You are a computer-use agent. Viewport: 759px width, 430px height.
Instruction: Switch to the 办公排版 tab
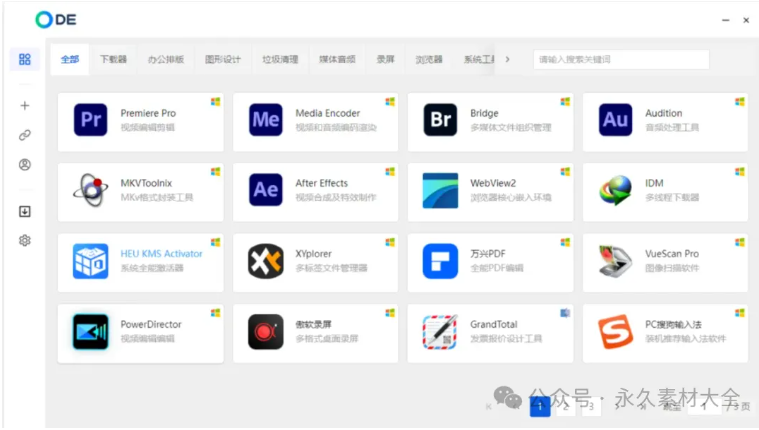point(166,59)
